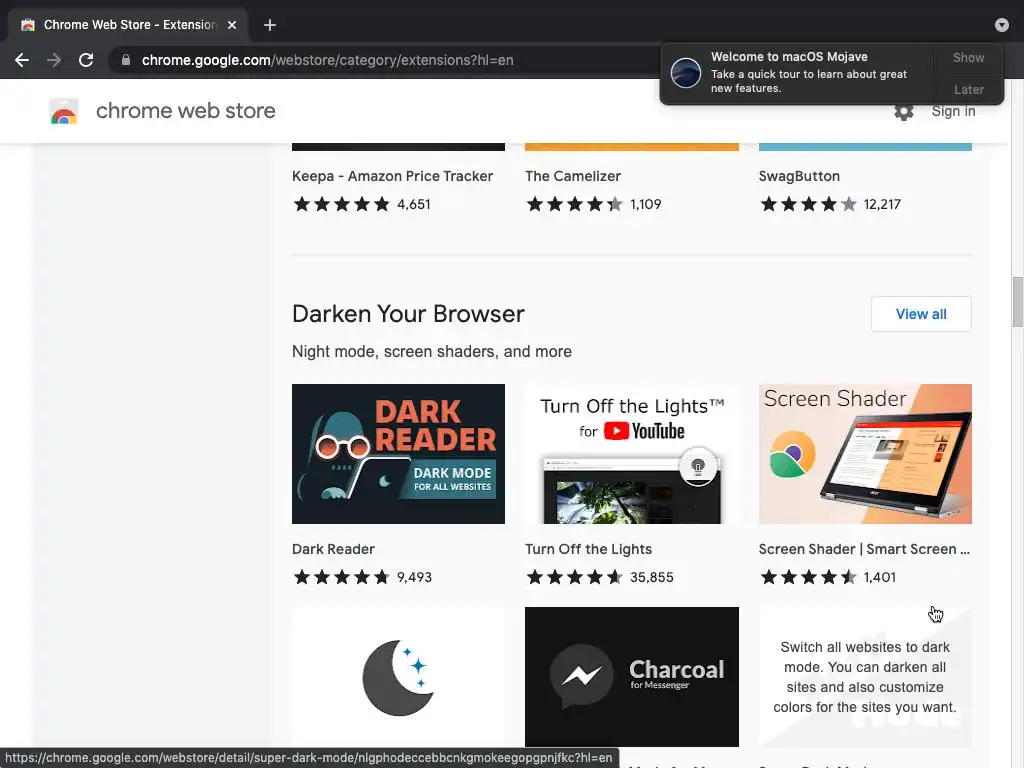Open the Charcoal for Messenger thumbnail

pyautogui.click(x=632, y=677)
